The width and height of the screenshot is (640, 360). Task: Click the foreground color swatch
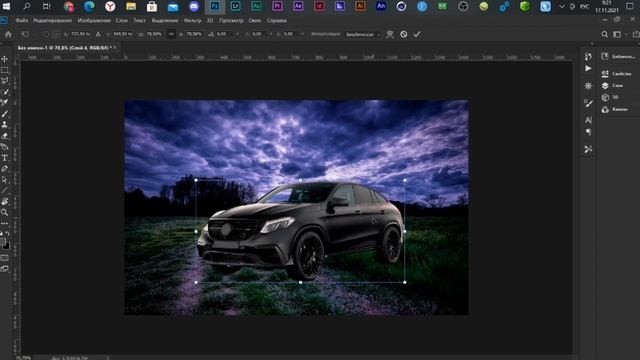(3, 242)
